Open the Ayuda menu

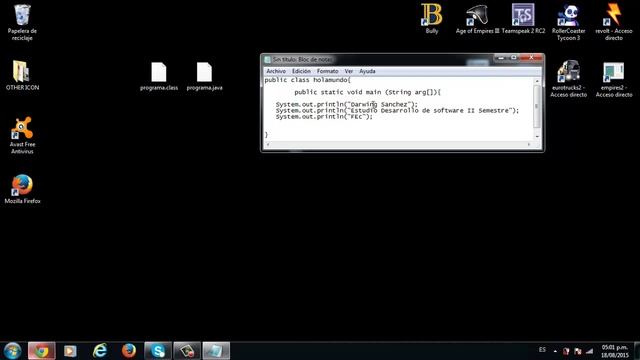pyautogui.click(x=367, y=71)
